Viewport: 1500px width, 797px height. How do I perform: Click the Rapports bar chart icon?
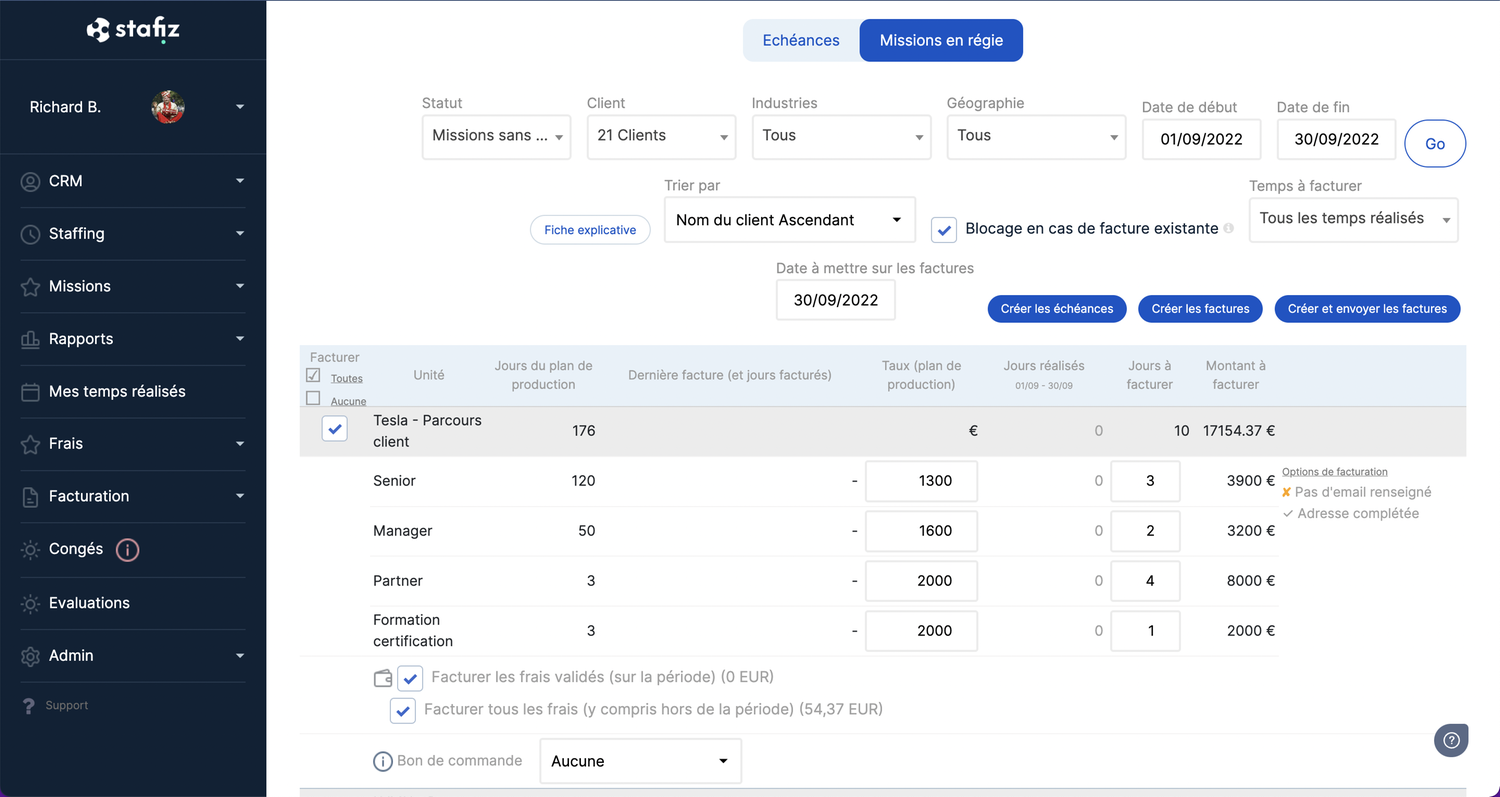pos(30,339)
